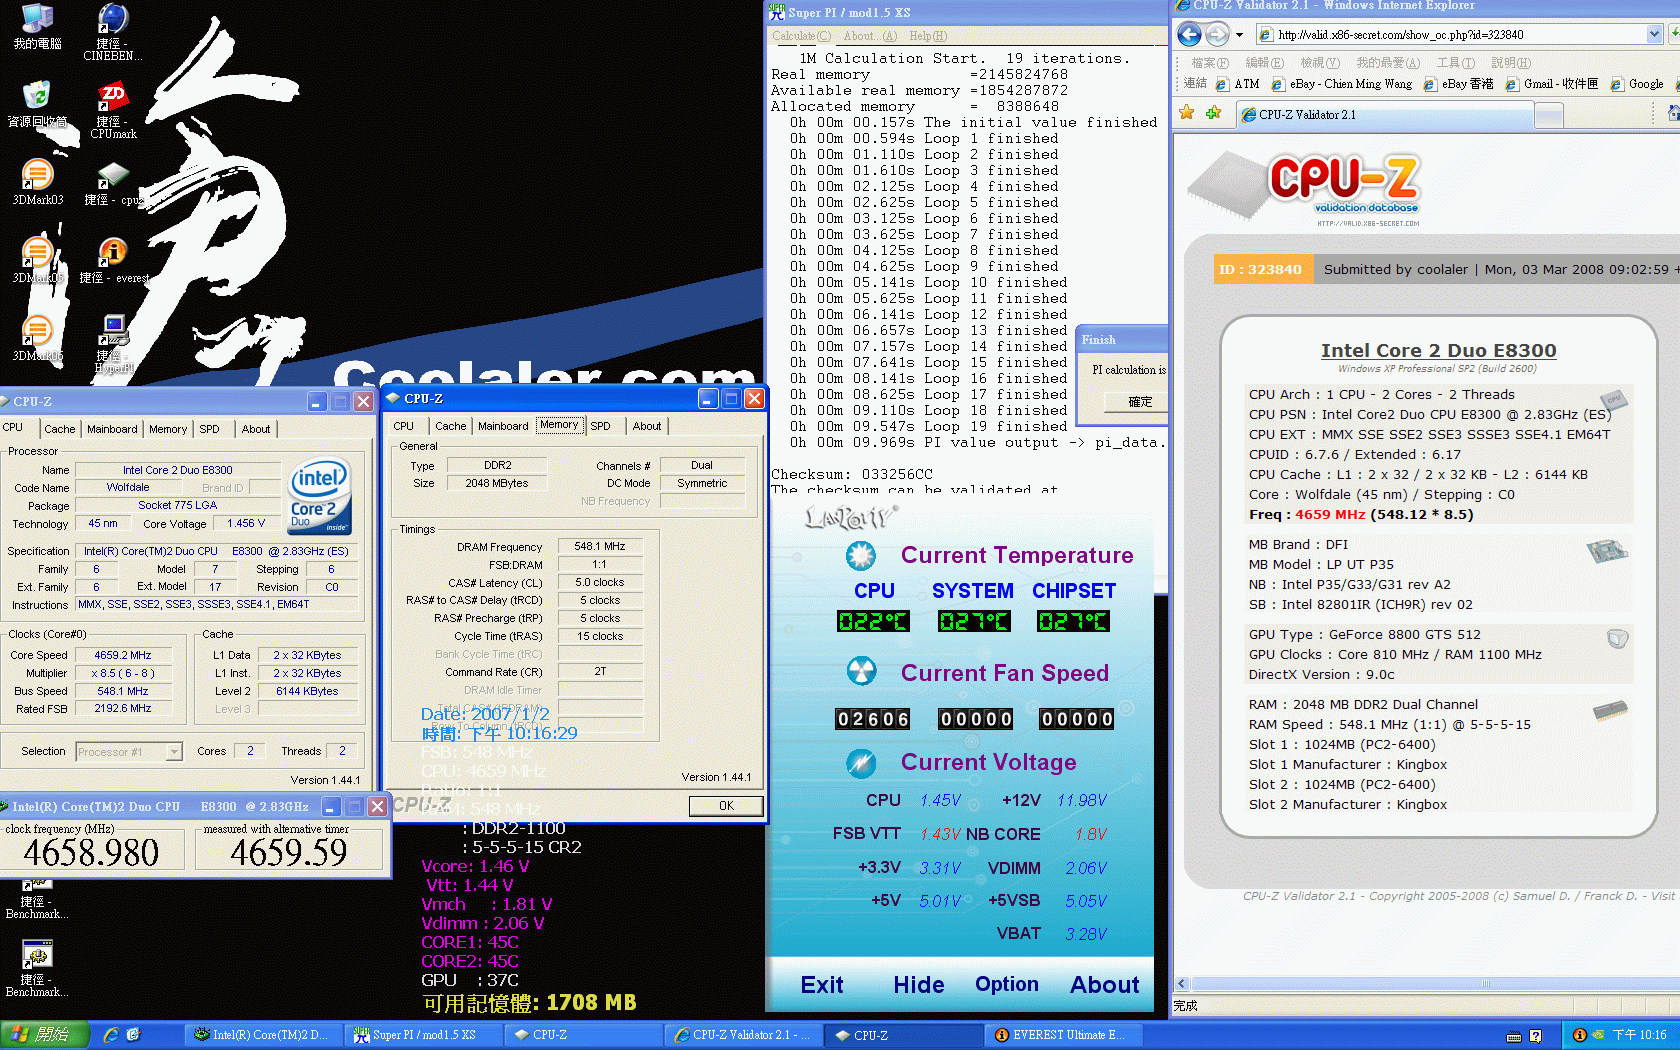
Task: Click the IE address bar URL field
Action: point(1450,35)
